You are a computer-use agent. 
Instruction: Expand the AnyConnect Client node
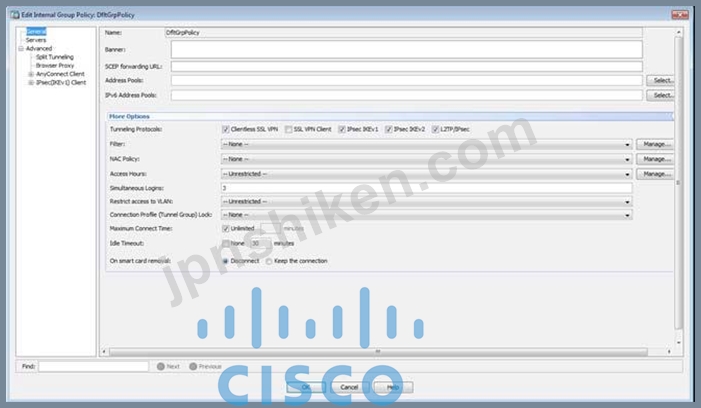[31, 74]
